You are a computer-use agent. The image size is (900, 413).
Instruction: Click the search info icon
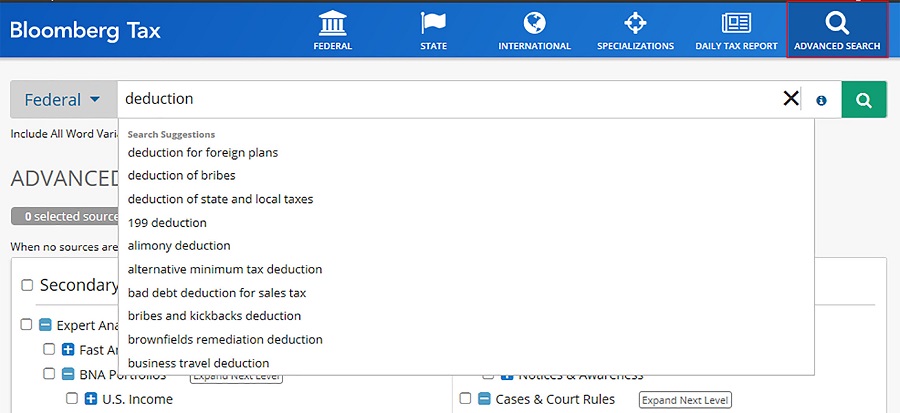tap(821, 100)
